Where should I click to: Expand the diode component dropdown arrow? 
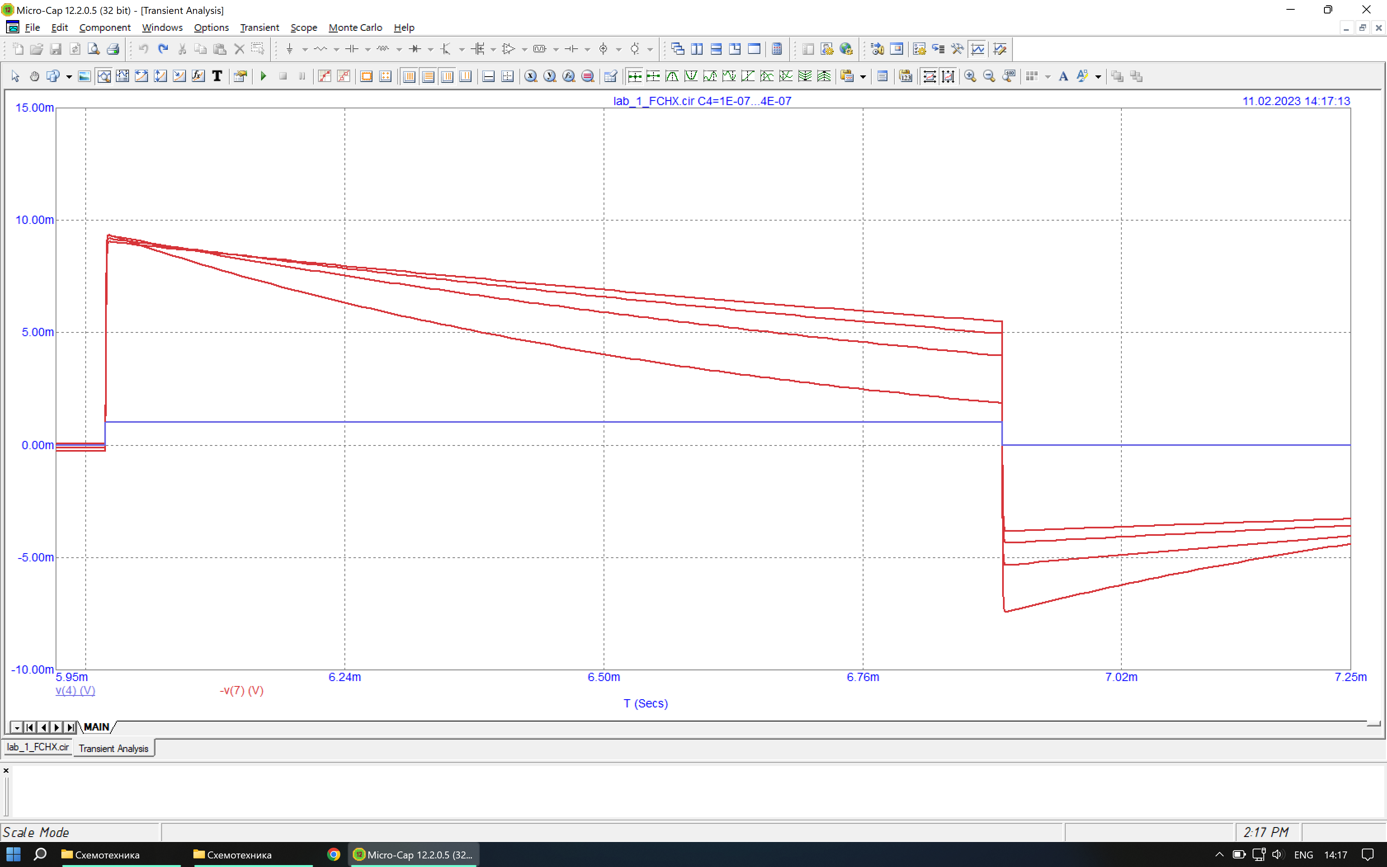coord(430,49)
